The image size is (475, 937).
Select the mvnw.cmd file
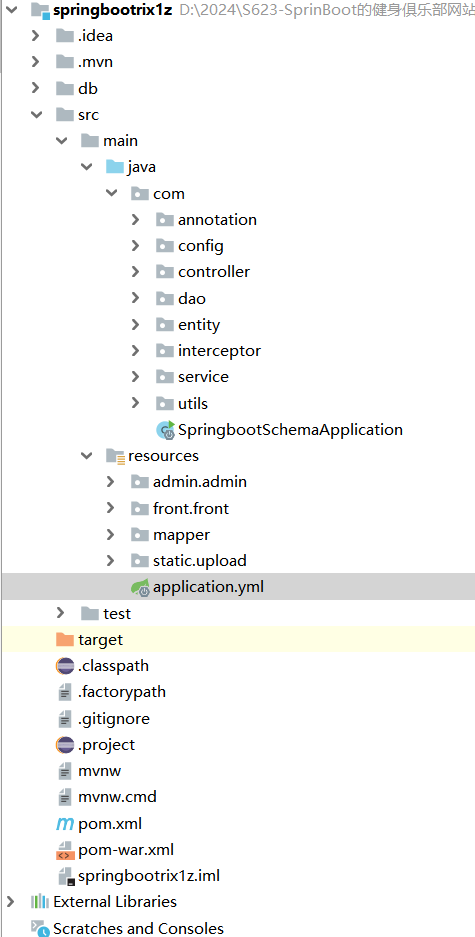[117, 797]
